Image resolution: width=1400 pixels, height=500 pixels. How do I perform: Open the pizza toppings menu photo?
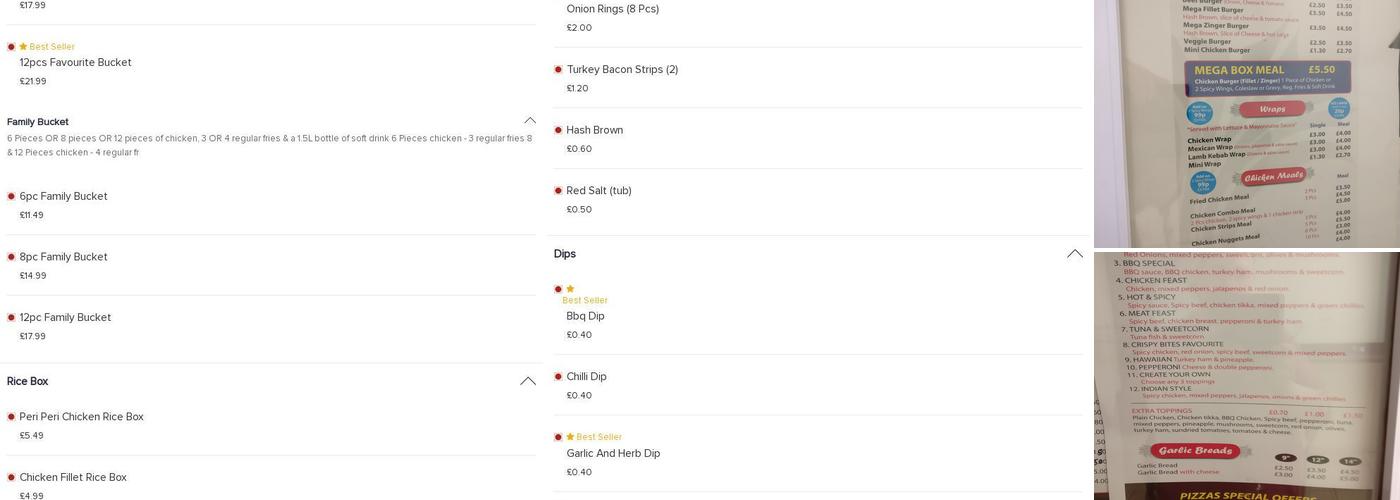[x=1246, y=375]
